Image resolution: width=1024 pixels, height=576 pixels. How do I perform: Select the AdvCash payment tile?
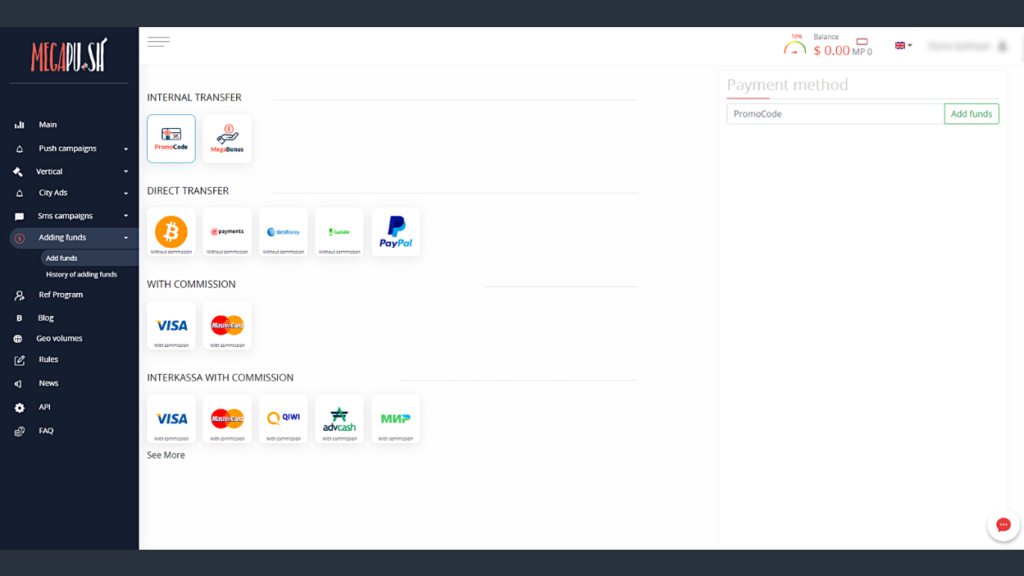(340, 419)
